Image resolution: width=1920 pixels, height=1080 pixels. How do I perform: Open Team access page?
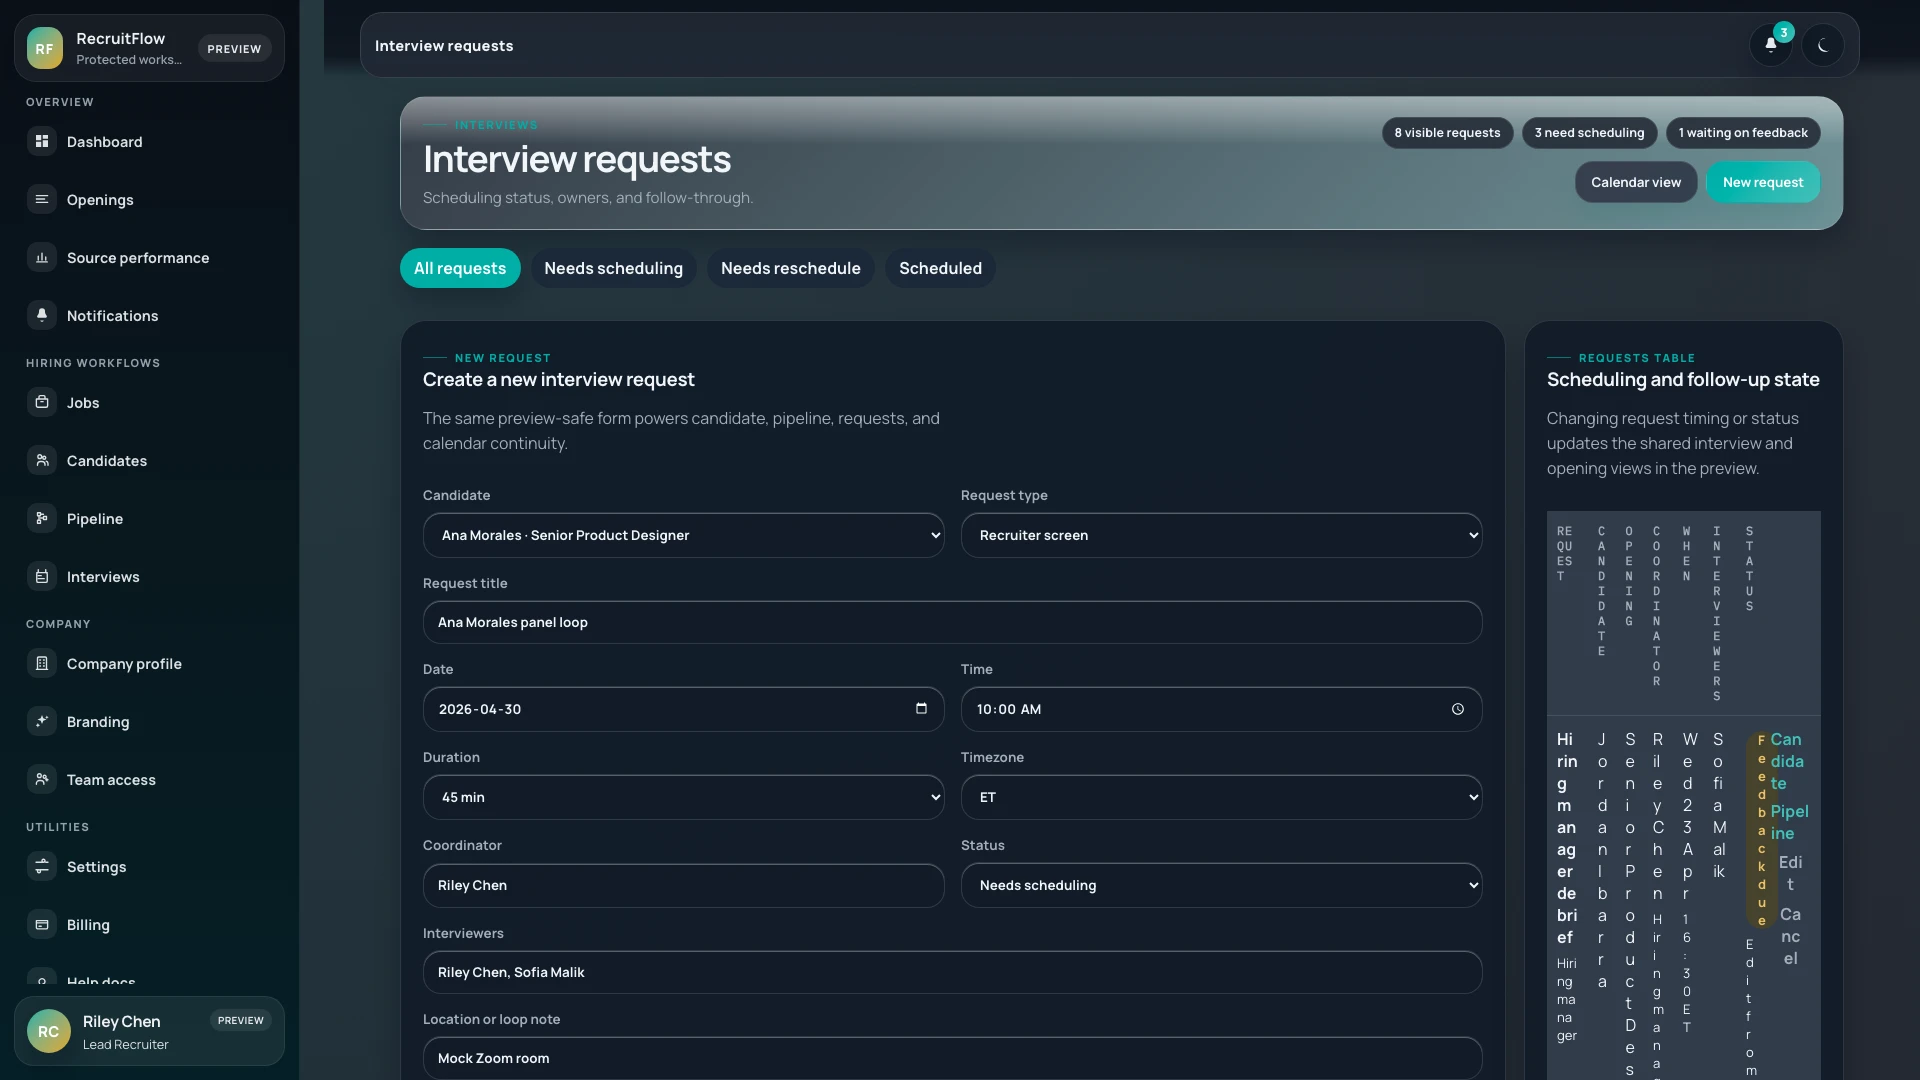tap(149, 779)
